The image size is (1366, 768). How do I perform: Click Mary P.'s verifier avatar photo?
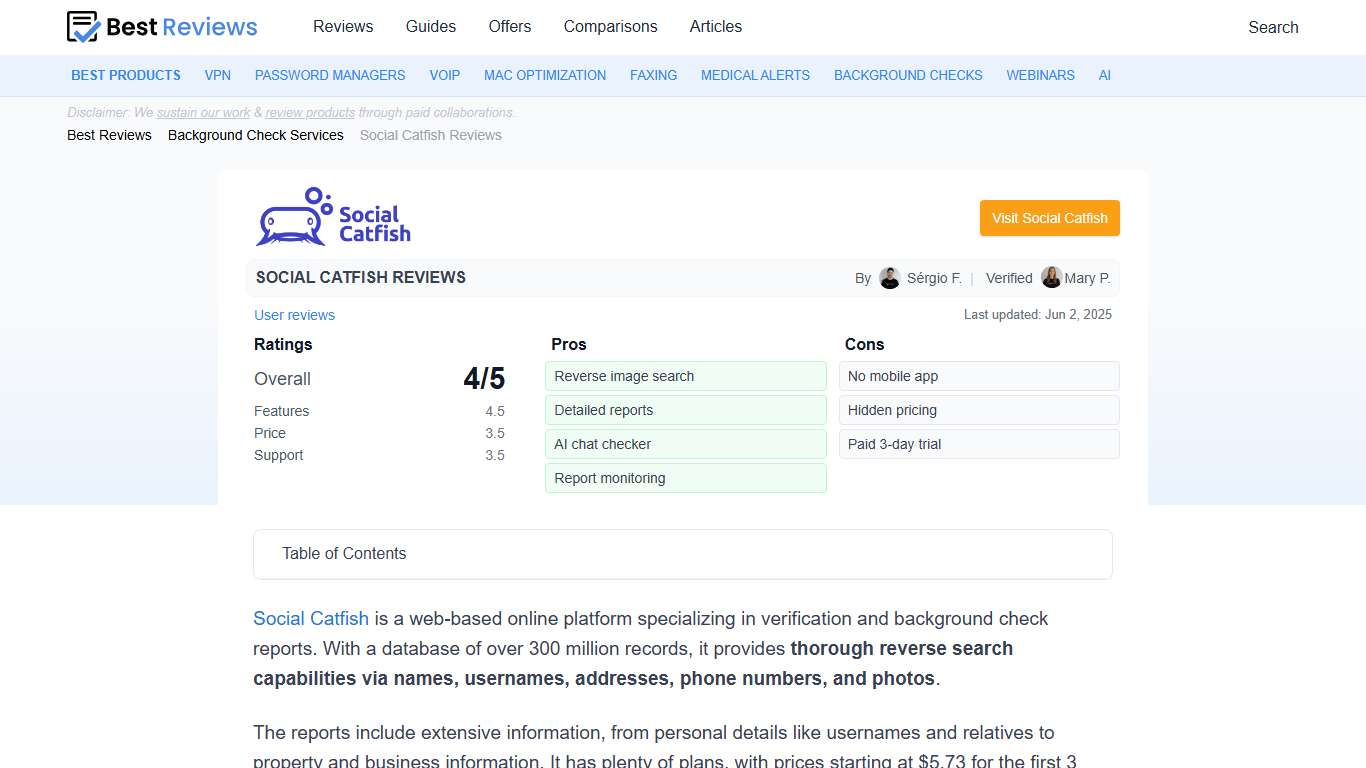1051,277
